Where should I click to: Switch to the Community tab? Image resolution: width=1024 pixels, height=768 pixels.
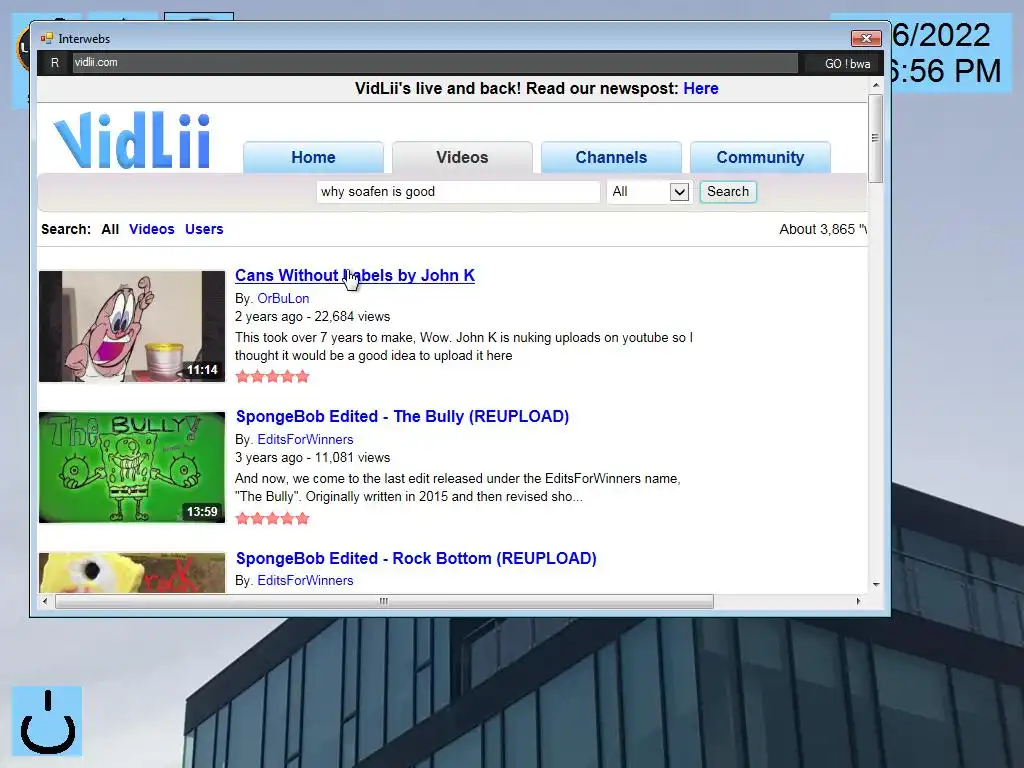coord(760,157)
